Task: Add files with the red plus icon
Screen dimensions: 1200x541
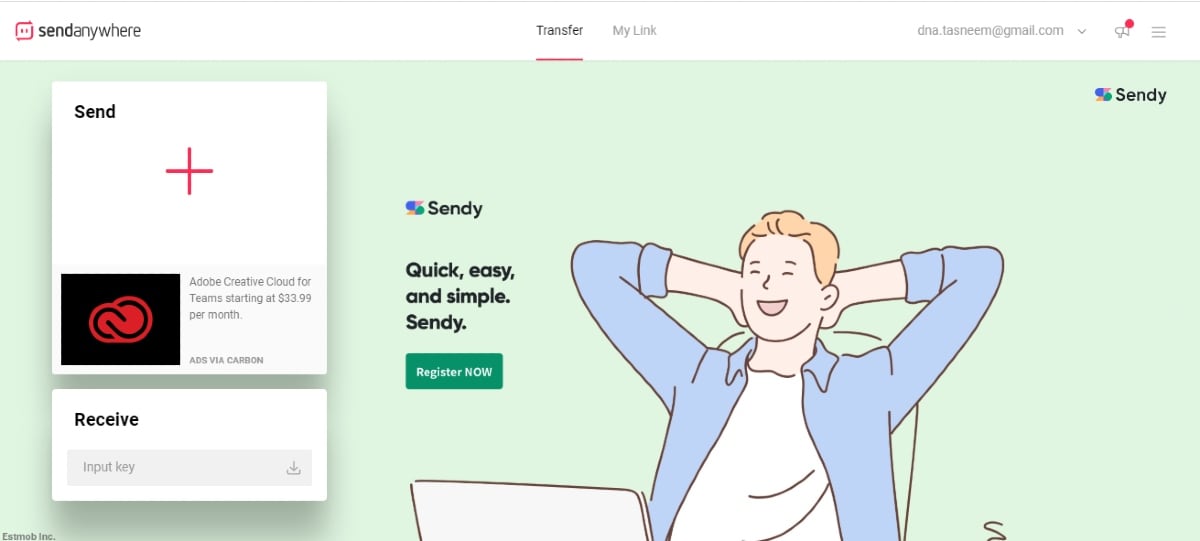Action: tap(189, 171)
